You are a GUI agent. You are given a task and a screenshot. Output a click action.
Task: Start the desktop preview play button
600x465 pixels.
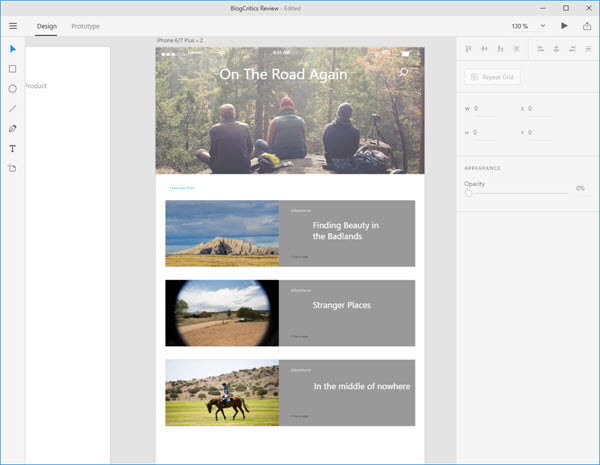click(x=564, y=26)
